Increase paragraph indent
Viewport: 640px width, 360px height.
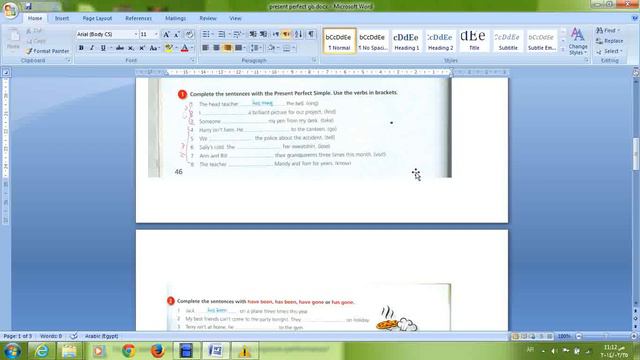(x=264, y=34)
